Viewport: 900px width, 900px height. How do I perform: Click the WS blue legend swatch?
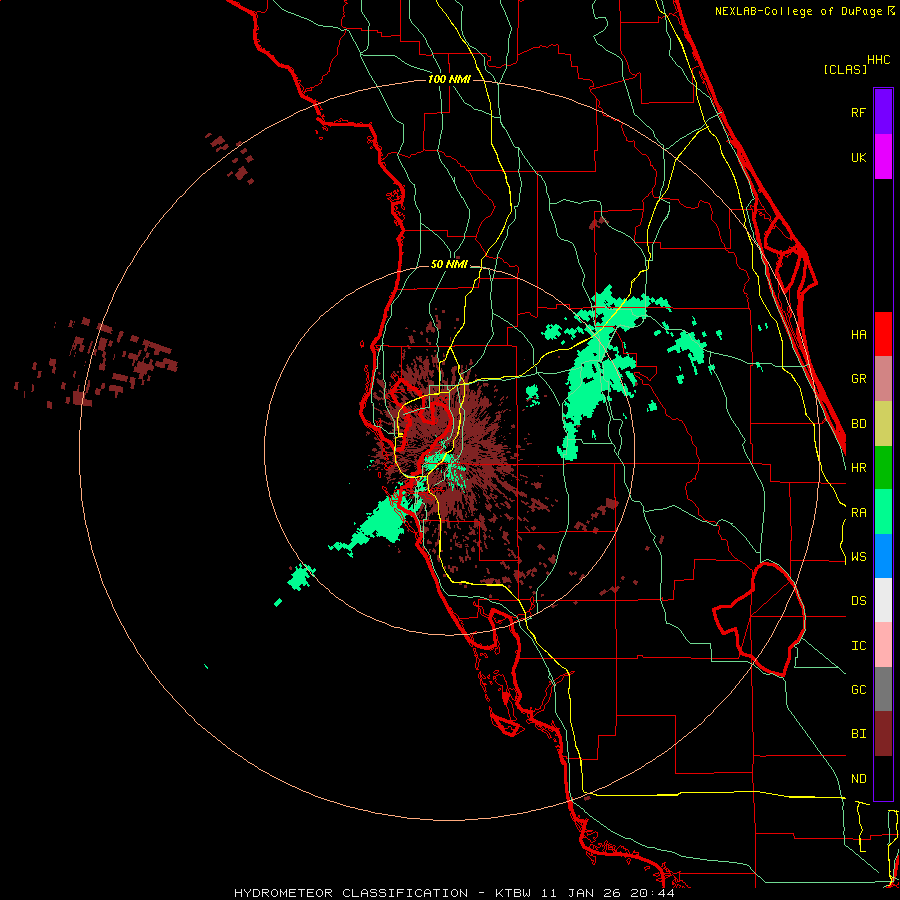pyautogui.click(x=883, y=556)
